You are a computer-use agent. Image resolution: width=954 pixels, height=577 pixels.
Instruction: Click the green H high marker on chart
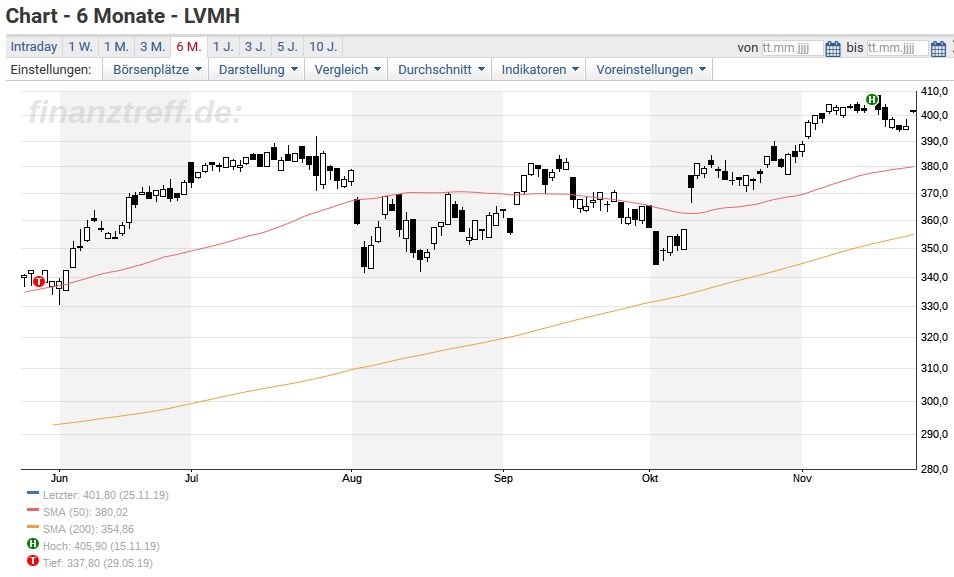click(x=872, y=99)
